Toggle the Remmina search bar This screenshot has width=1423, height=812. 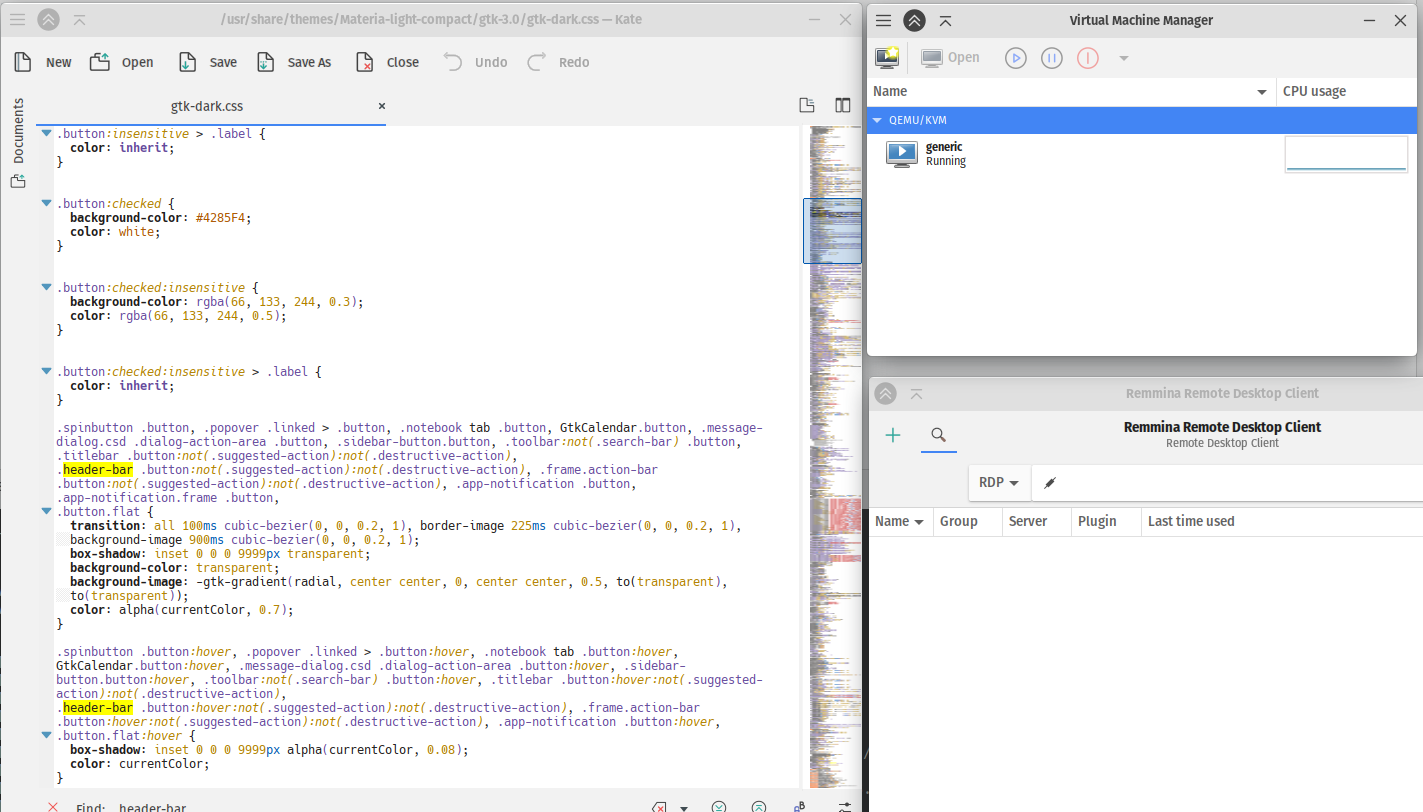(x=938, y=434)
